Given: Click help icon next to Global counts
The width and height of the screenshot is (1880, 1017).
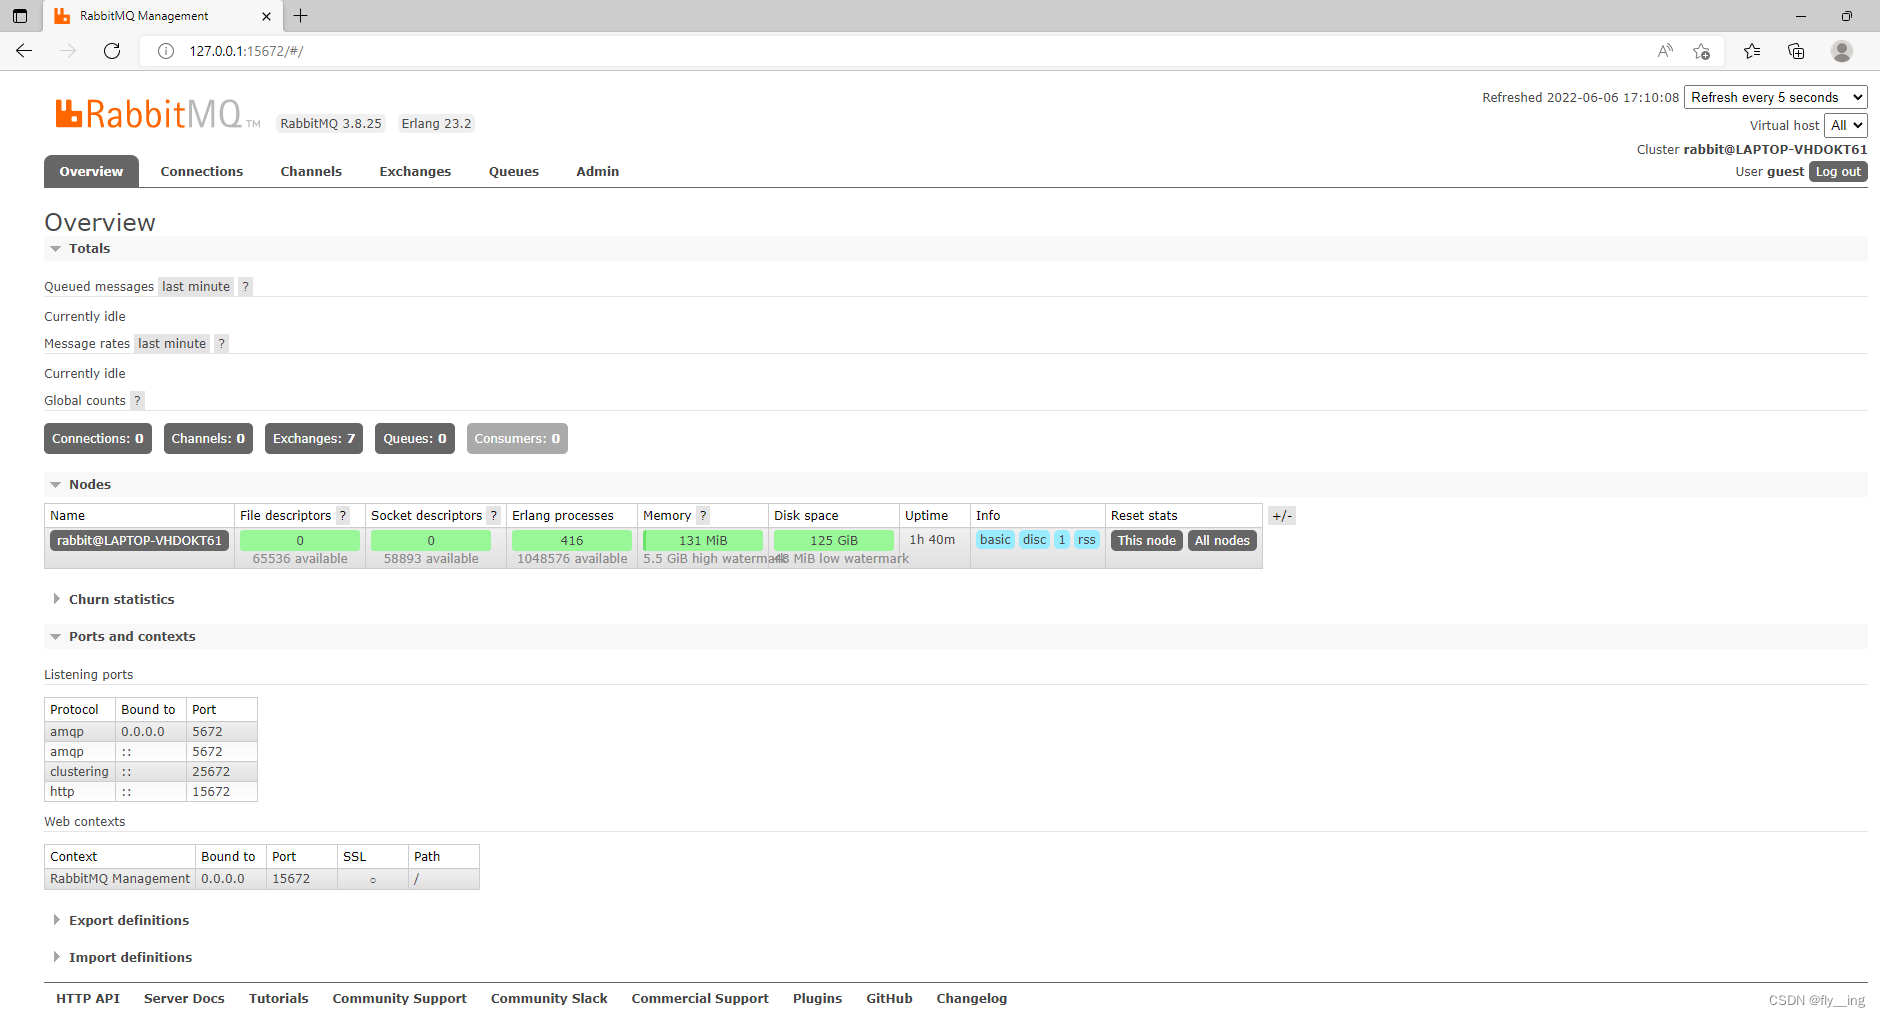Looking at the screenshot, I should pyautogui.click(x=138, y=401).
